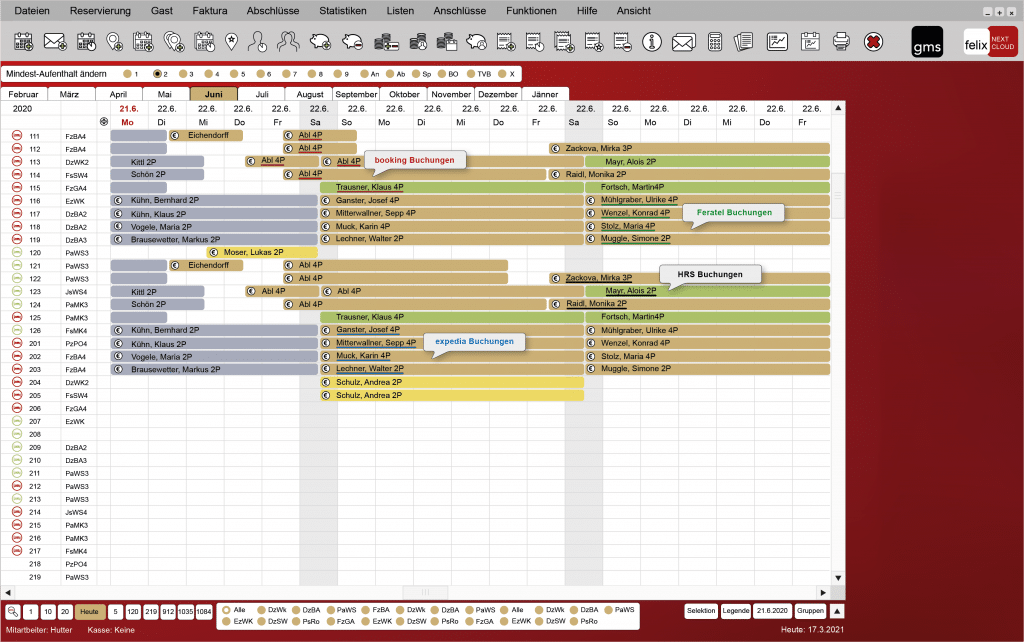Switch to the August month tab
This screenshot has width=1024, height=642.
[310, 94]
